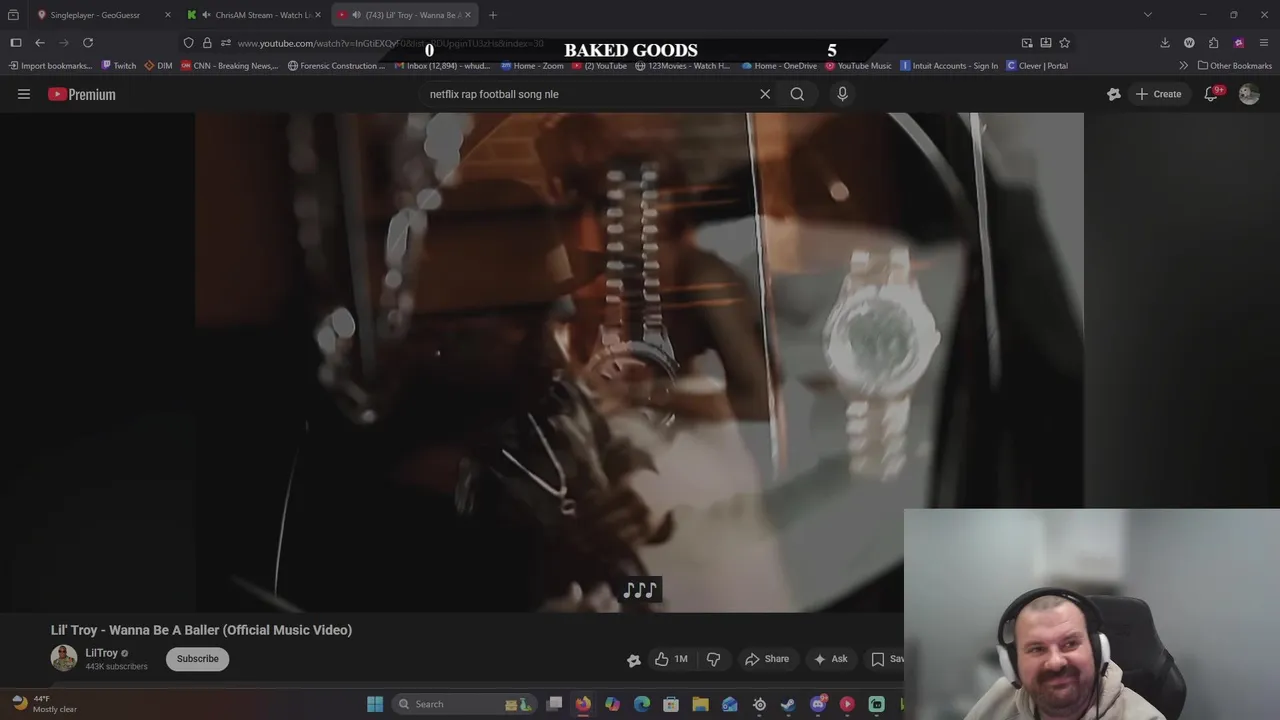Expand the list all tabs chevron
1280x720 pixels.
click(x=1147, y=15)
